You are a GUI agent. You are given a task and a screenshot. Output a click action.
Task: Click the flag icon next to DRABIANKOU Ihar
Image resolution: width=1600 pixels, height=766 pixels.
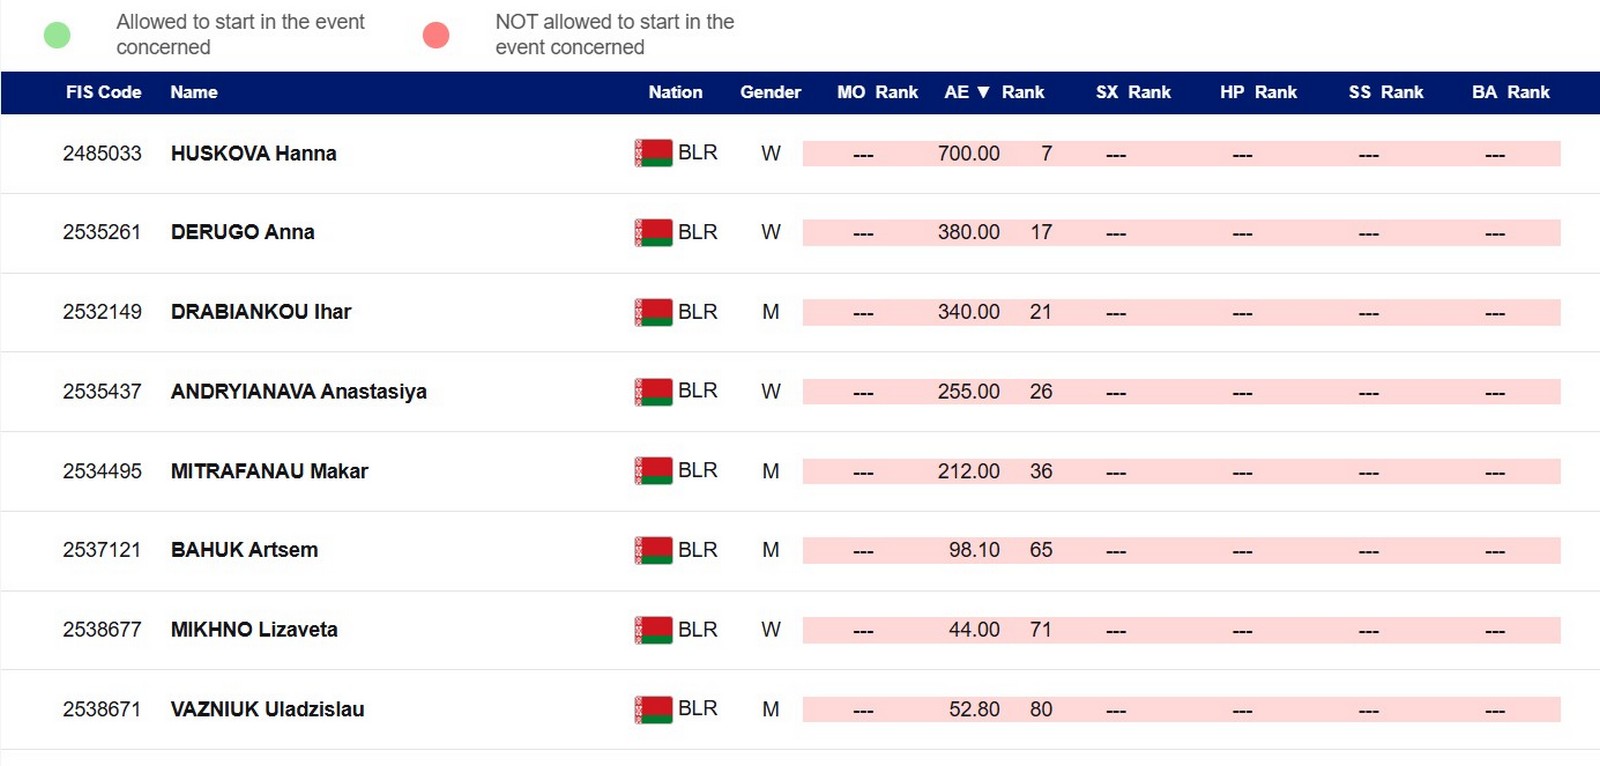click(653, 312)
